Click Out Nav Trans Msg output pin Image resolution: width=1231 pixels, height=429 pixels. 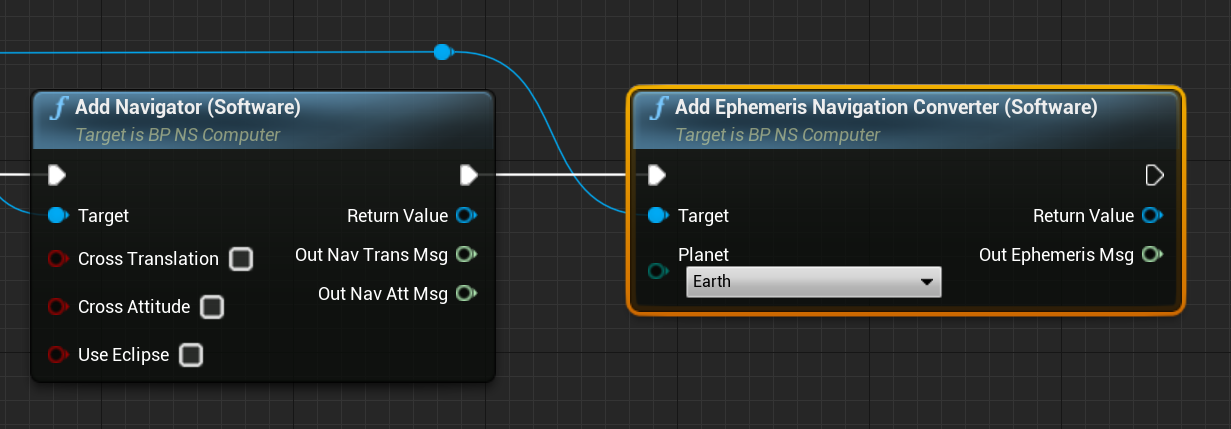click(465, 255)
